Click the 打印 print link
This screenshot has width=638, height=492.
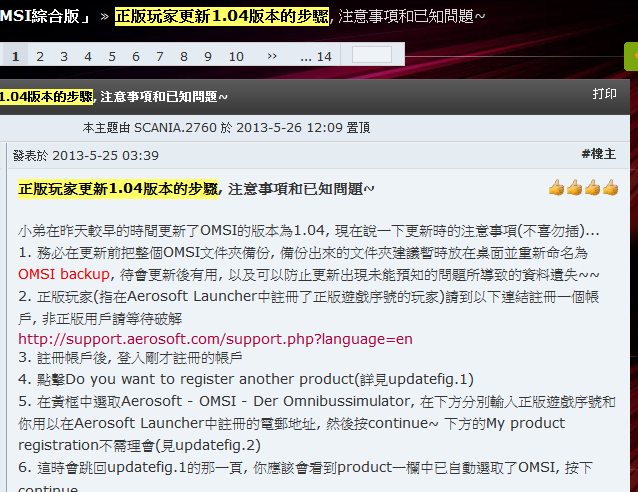tap(604, 94)
